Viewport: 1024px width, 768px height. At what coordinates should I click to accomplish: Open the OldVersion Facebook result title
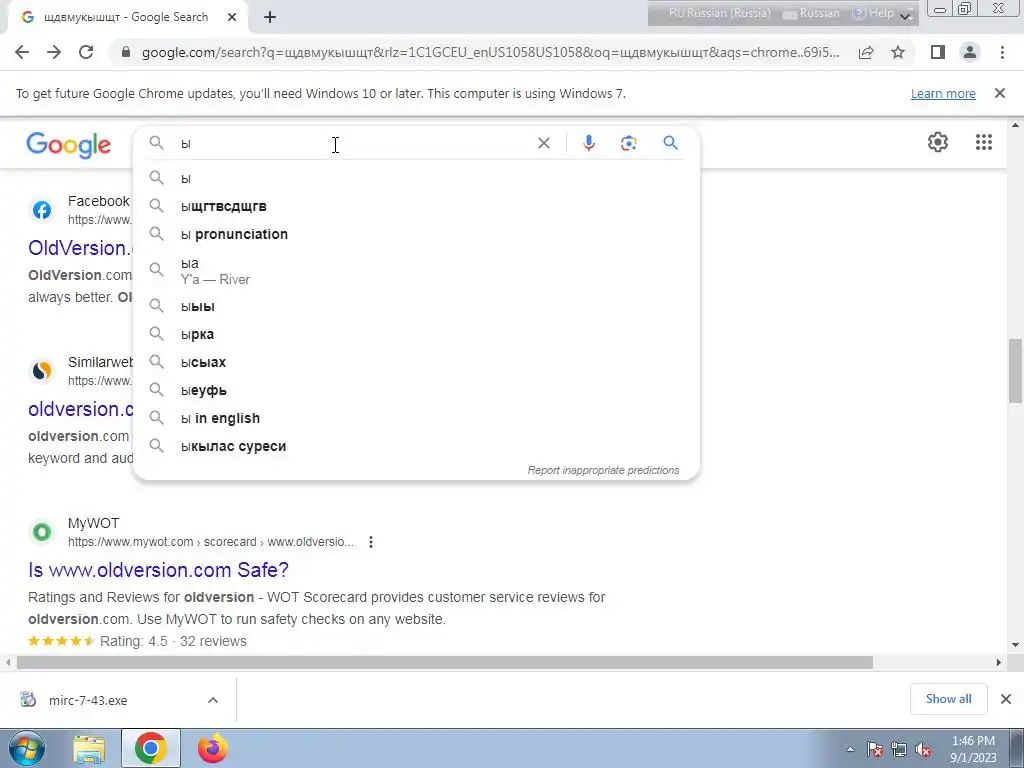tap(80, 248)
